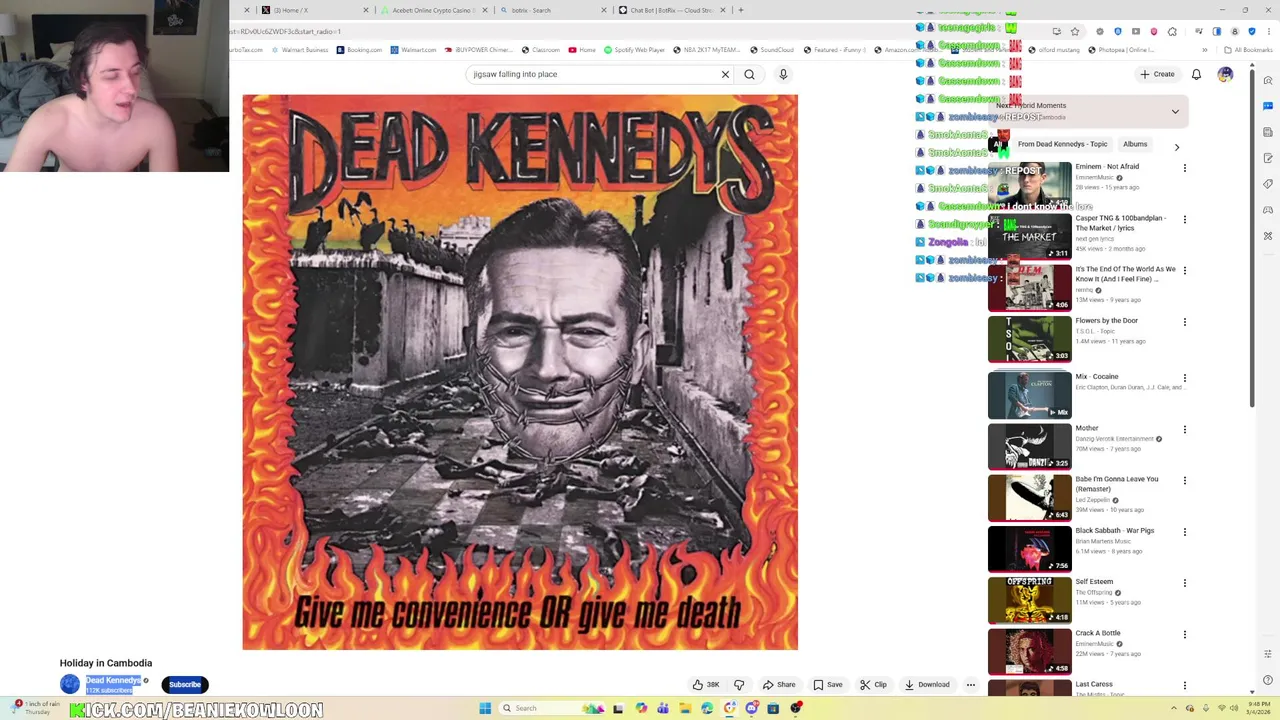
Task: Select the 'From Dead Kennedys - Topic' chip
Action: [x=1062, y=144]
